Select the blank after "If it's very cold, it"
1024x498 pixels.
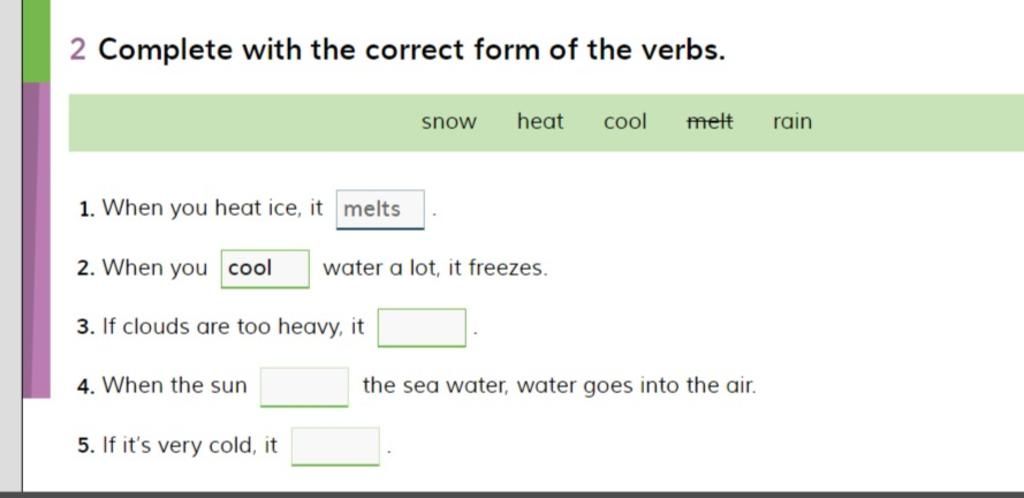[x=335, y=446]
